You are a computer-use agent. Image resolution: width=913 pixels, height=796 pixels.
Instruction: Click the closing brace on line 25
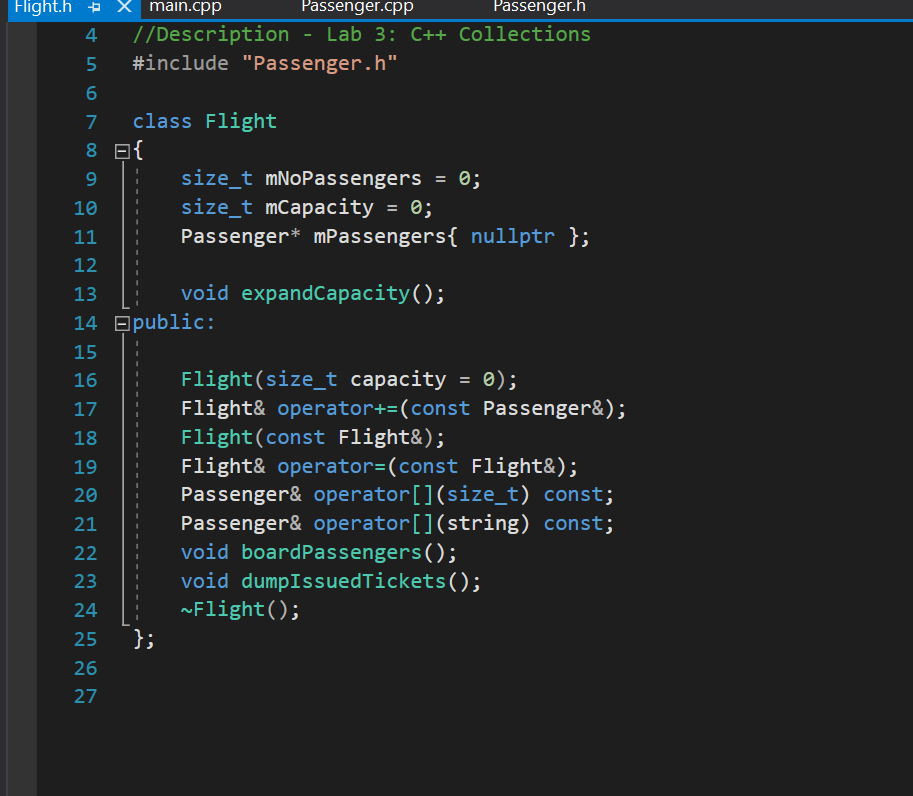[144, 639]
